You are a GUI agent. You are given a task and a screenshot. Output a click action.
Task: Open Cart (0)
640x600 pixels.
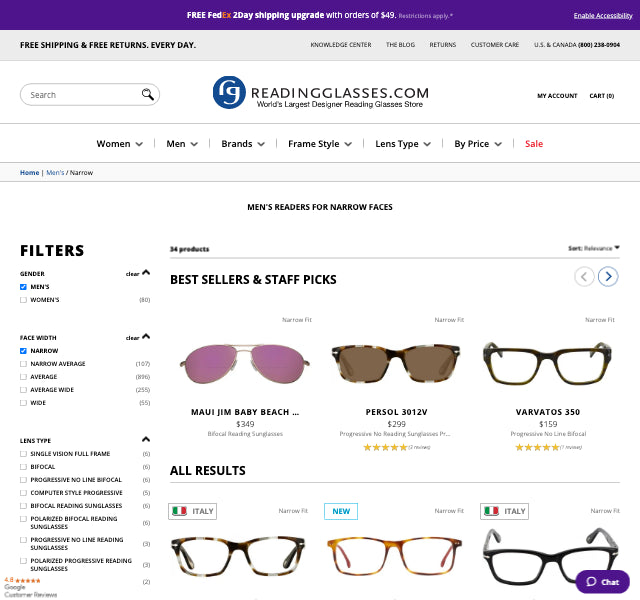click(x=602, y=96)
